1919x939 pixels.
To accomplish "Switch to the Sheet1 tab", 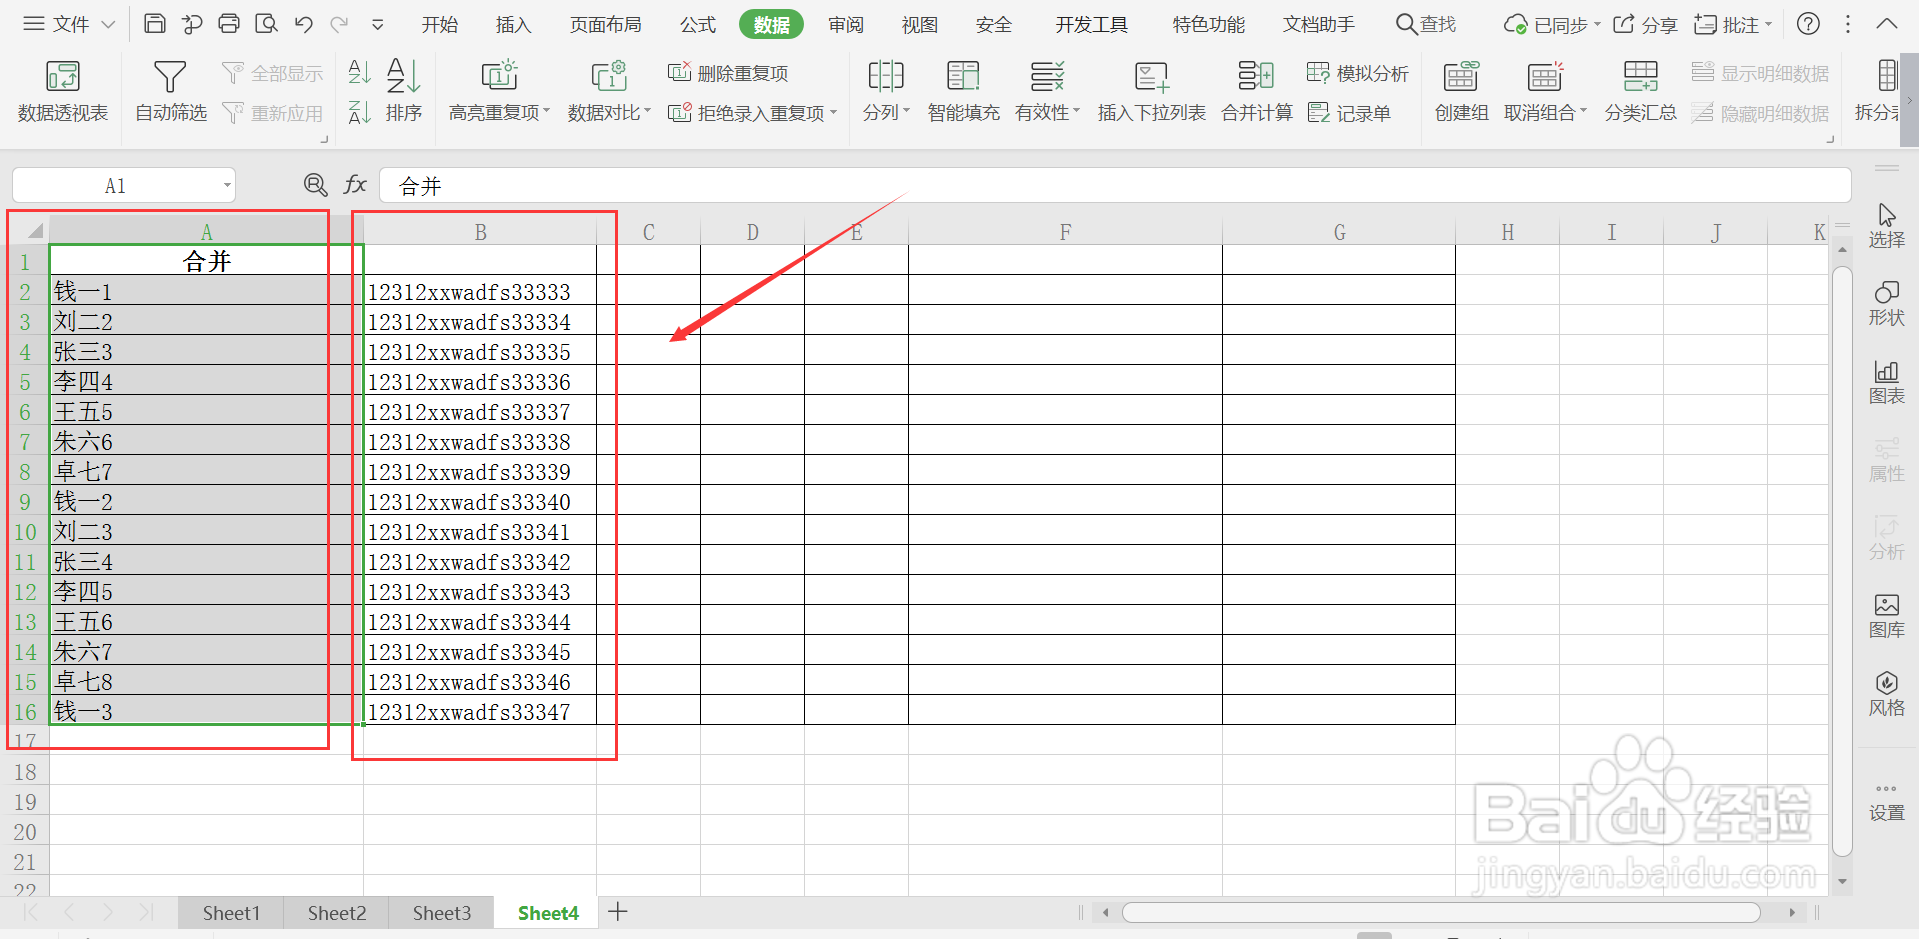I will [x=231, y=912].
